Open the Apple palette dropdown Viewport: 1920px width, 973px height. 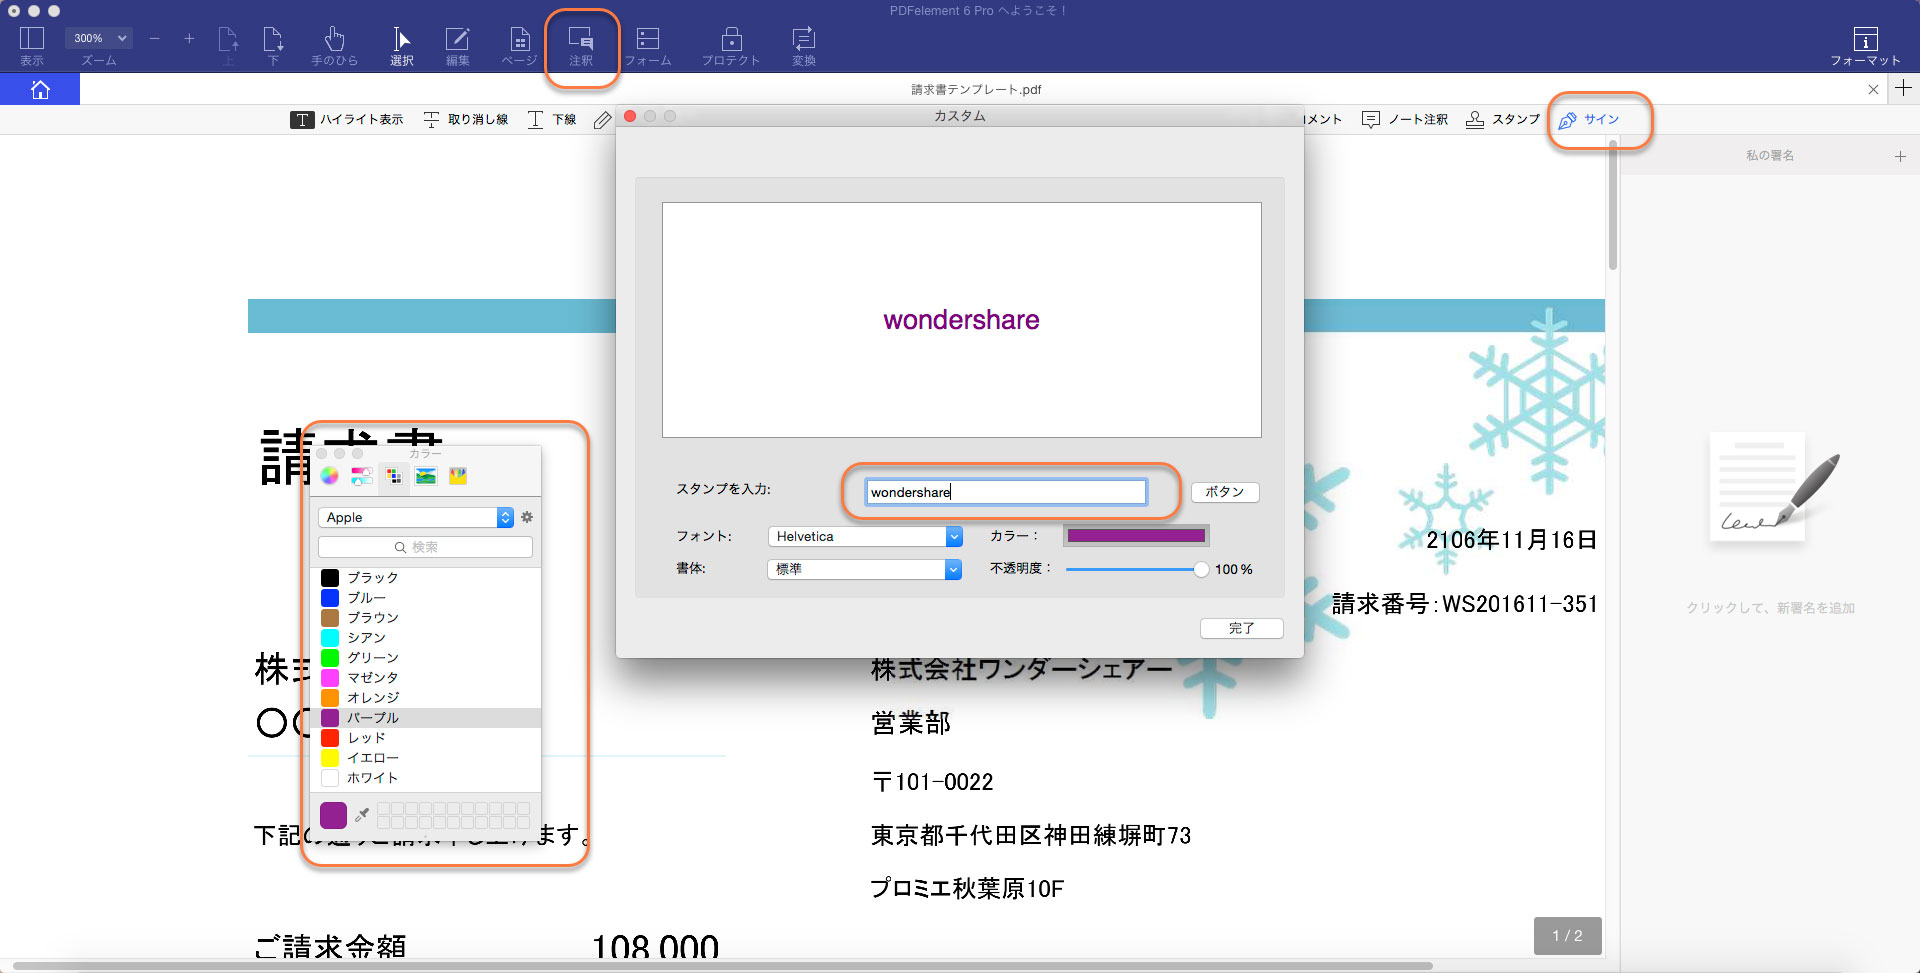click(x=416, y=517)
